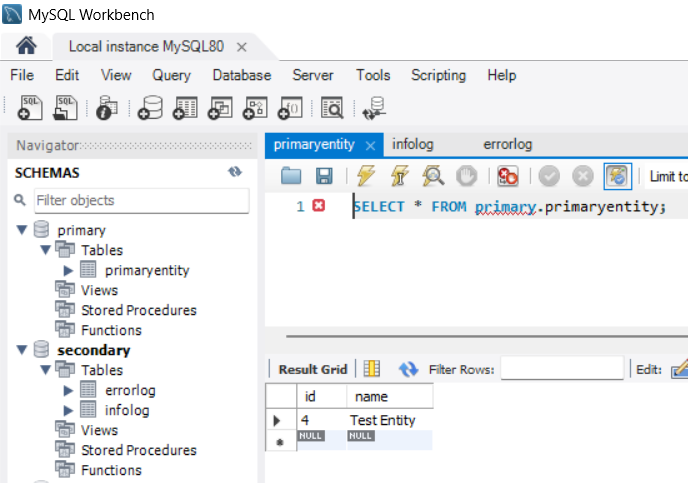Screen dimensions: 688x483
Task: Reconnect to DBMS toolbar icon
Action: tap(374, 108)
